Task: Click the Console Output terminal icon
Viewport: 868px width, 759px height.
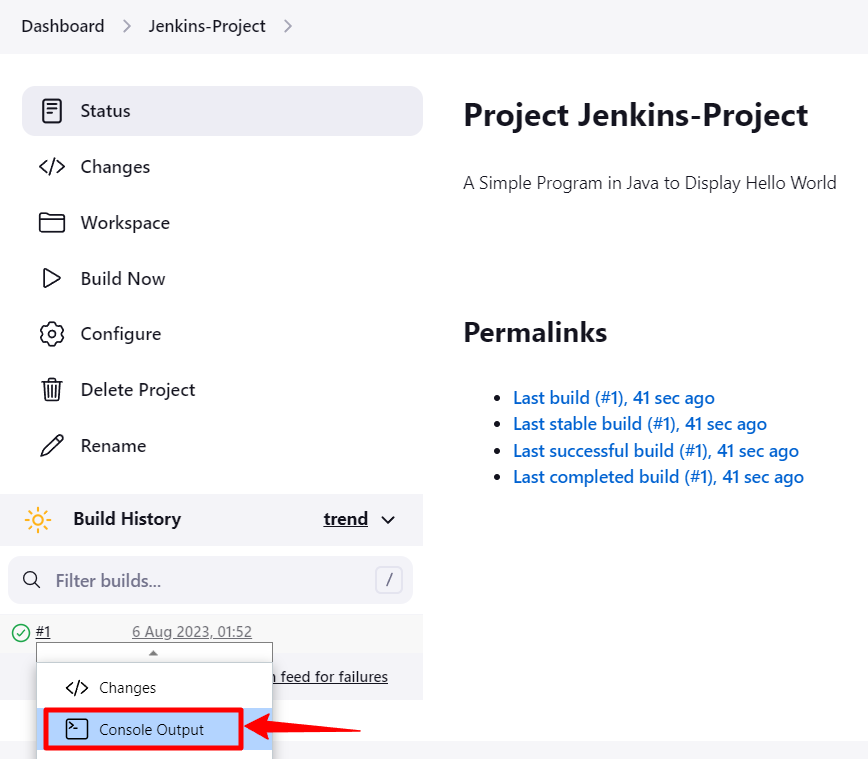Action: 77,730
